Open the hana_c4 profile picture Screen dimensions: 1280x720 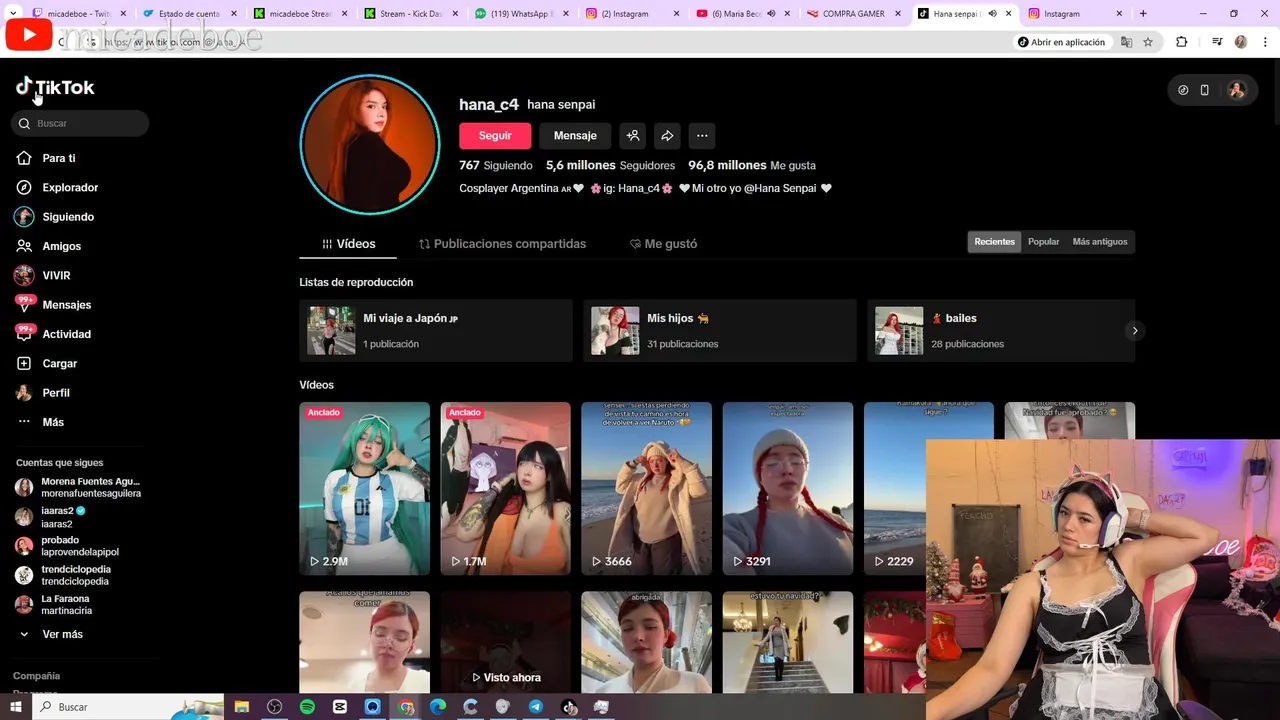[x=370, y=144]
